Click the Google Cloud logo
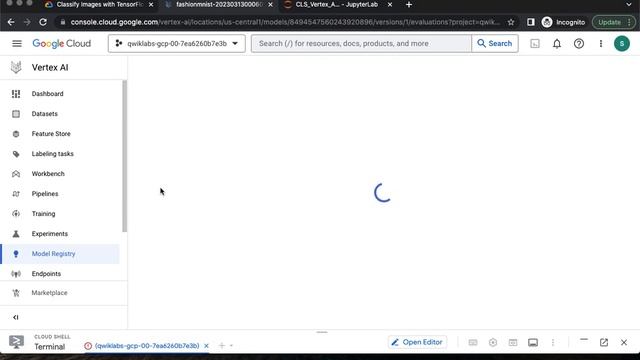 point(62,43)
